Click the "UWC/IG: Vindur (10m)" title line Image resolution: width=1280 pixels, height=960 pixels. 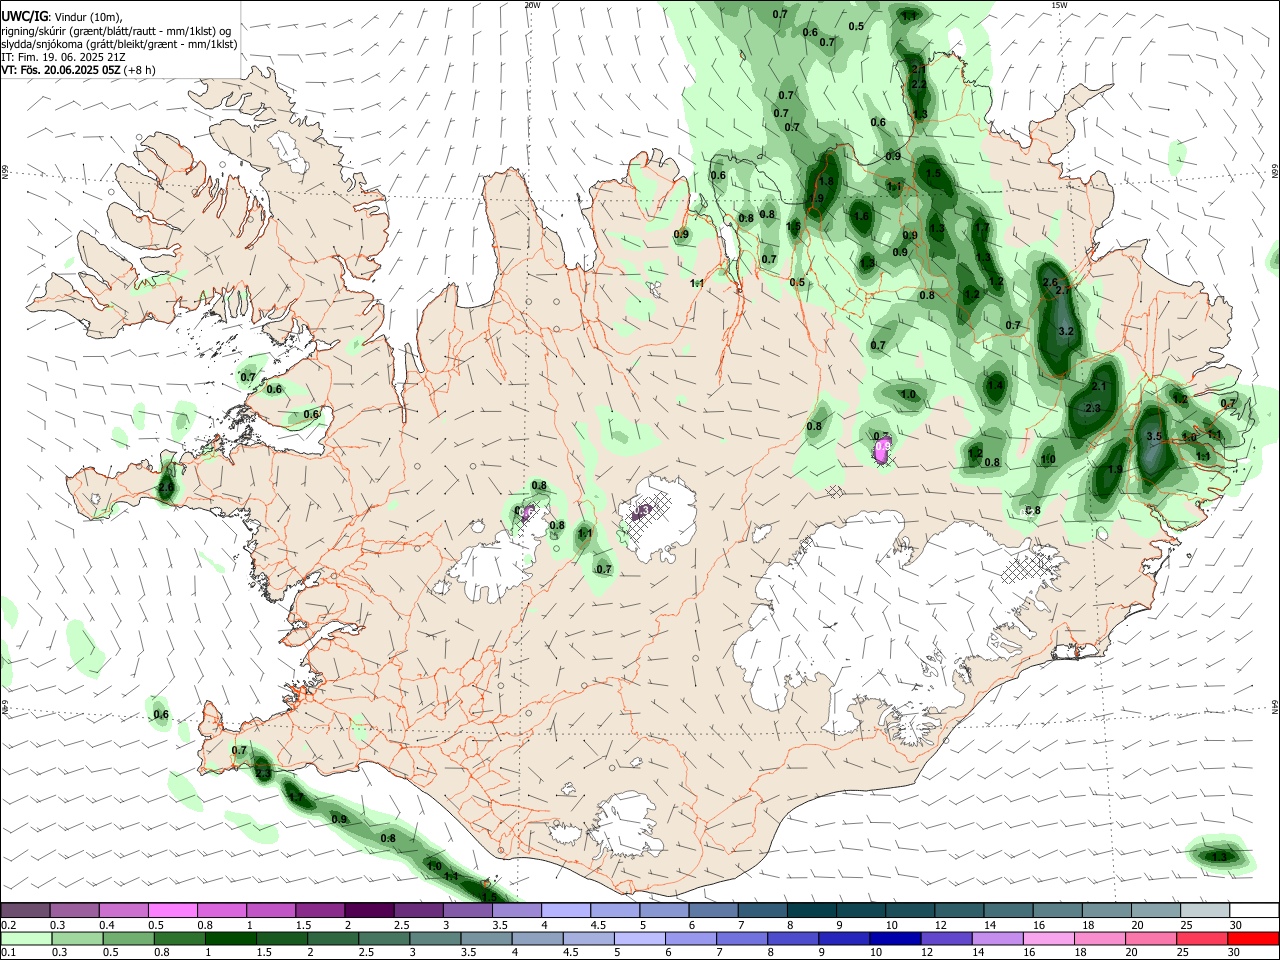pos(62,17)
